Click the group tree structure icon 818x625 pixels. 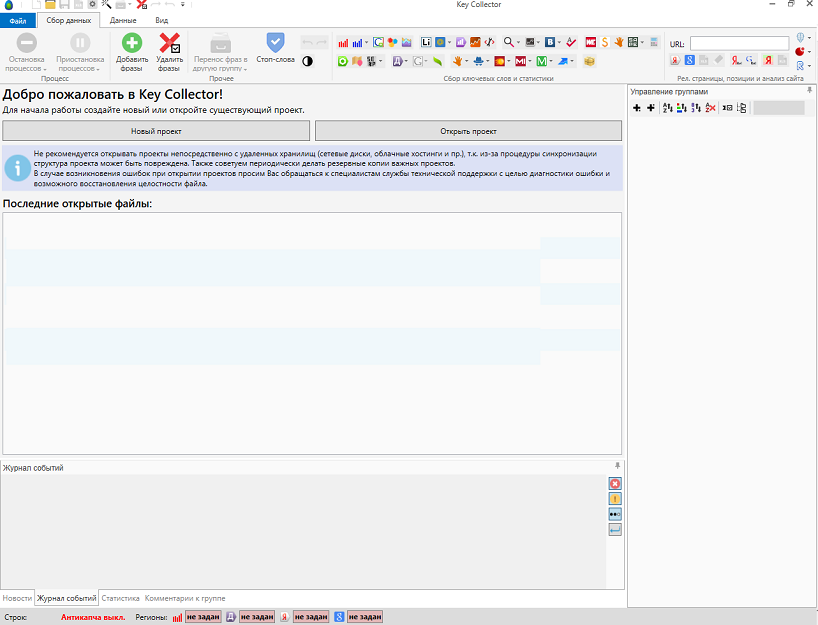[x=741, y=108]
